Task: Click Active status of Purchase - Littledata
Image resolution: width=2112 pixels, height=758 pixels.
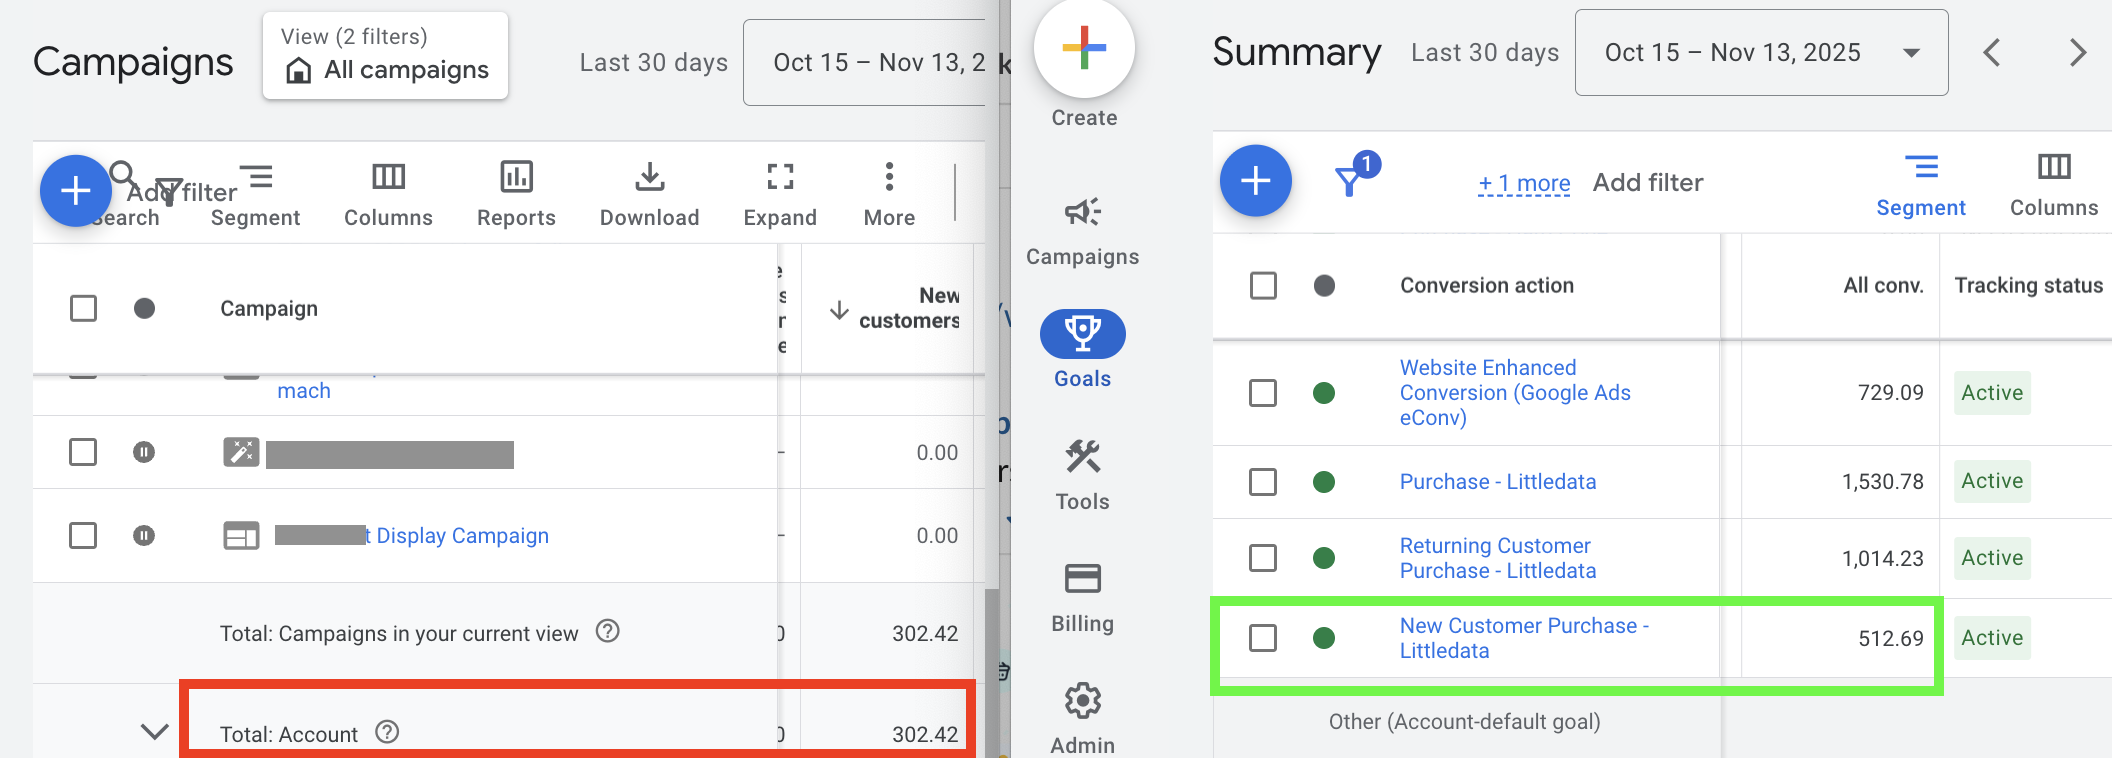Action: (x=1992, y=481)
